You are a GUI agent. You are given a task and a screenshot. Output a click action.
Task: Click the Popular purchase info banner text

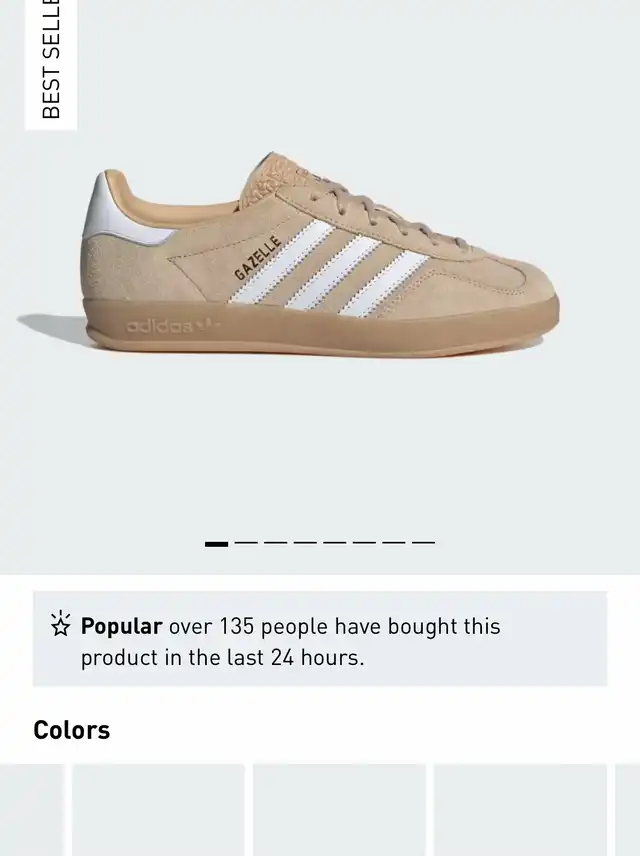click(x=291, y=642)
